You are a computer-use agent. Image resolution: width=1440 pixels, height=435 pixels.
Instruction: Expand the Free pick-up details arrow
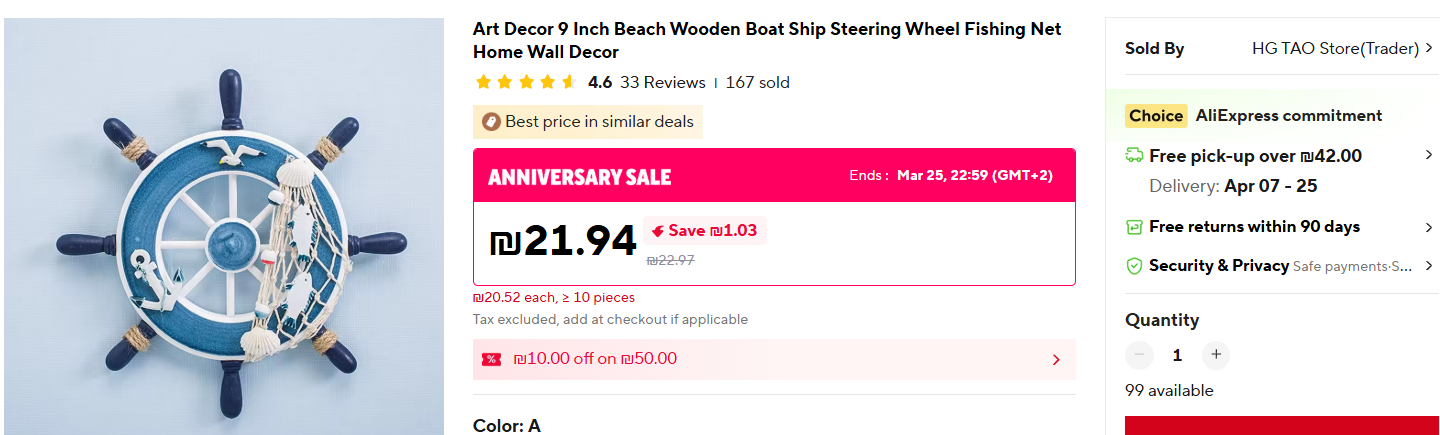pyautogui.click(x=1429, y=156)
